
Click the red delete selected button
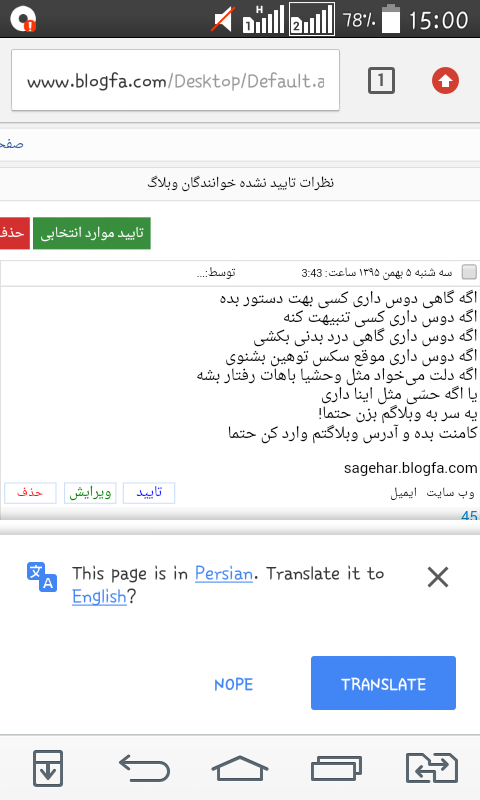(14, 233)
